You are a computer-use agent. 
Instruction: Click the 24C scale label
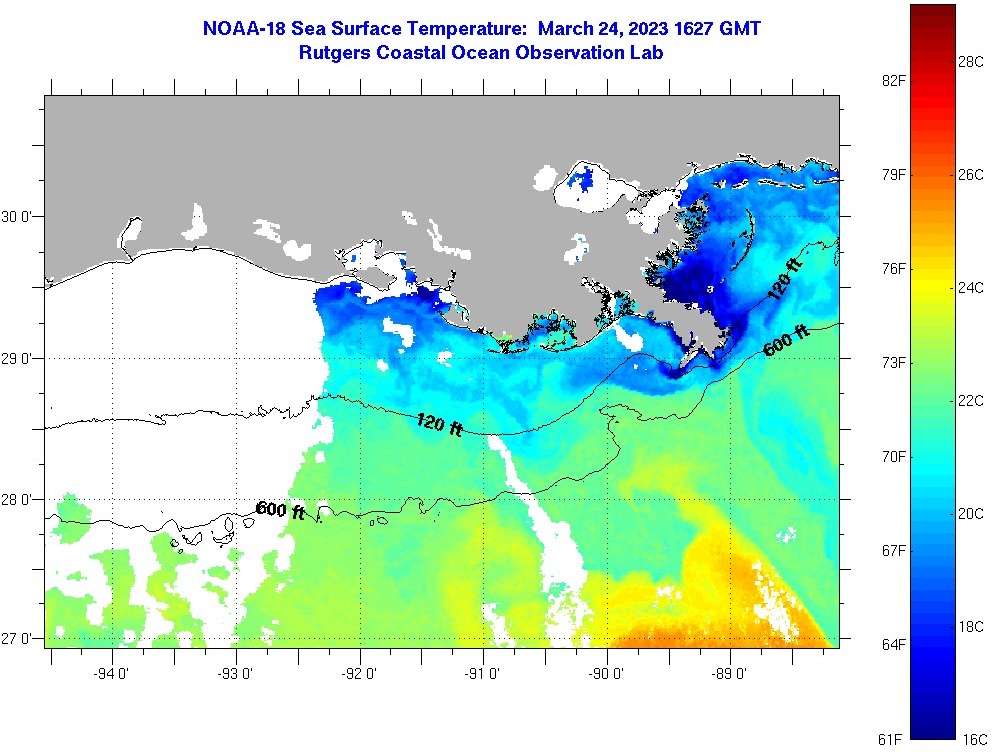pos(970,288)
